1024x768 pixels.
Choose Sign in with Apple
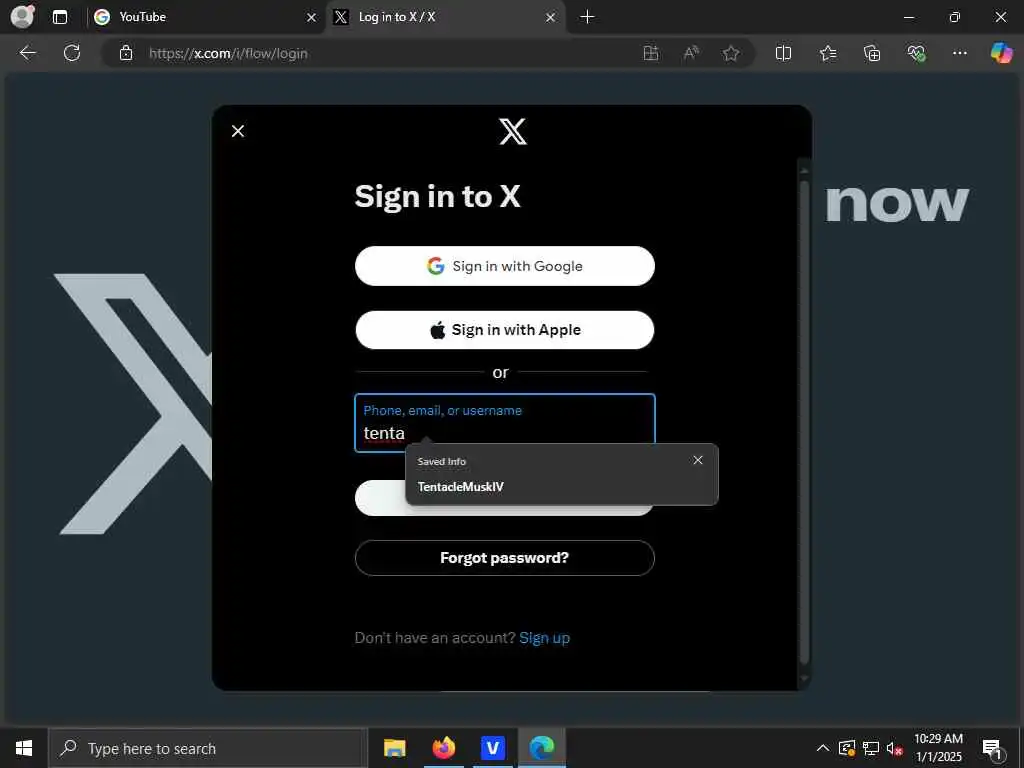(505, 330)
